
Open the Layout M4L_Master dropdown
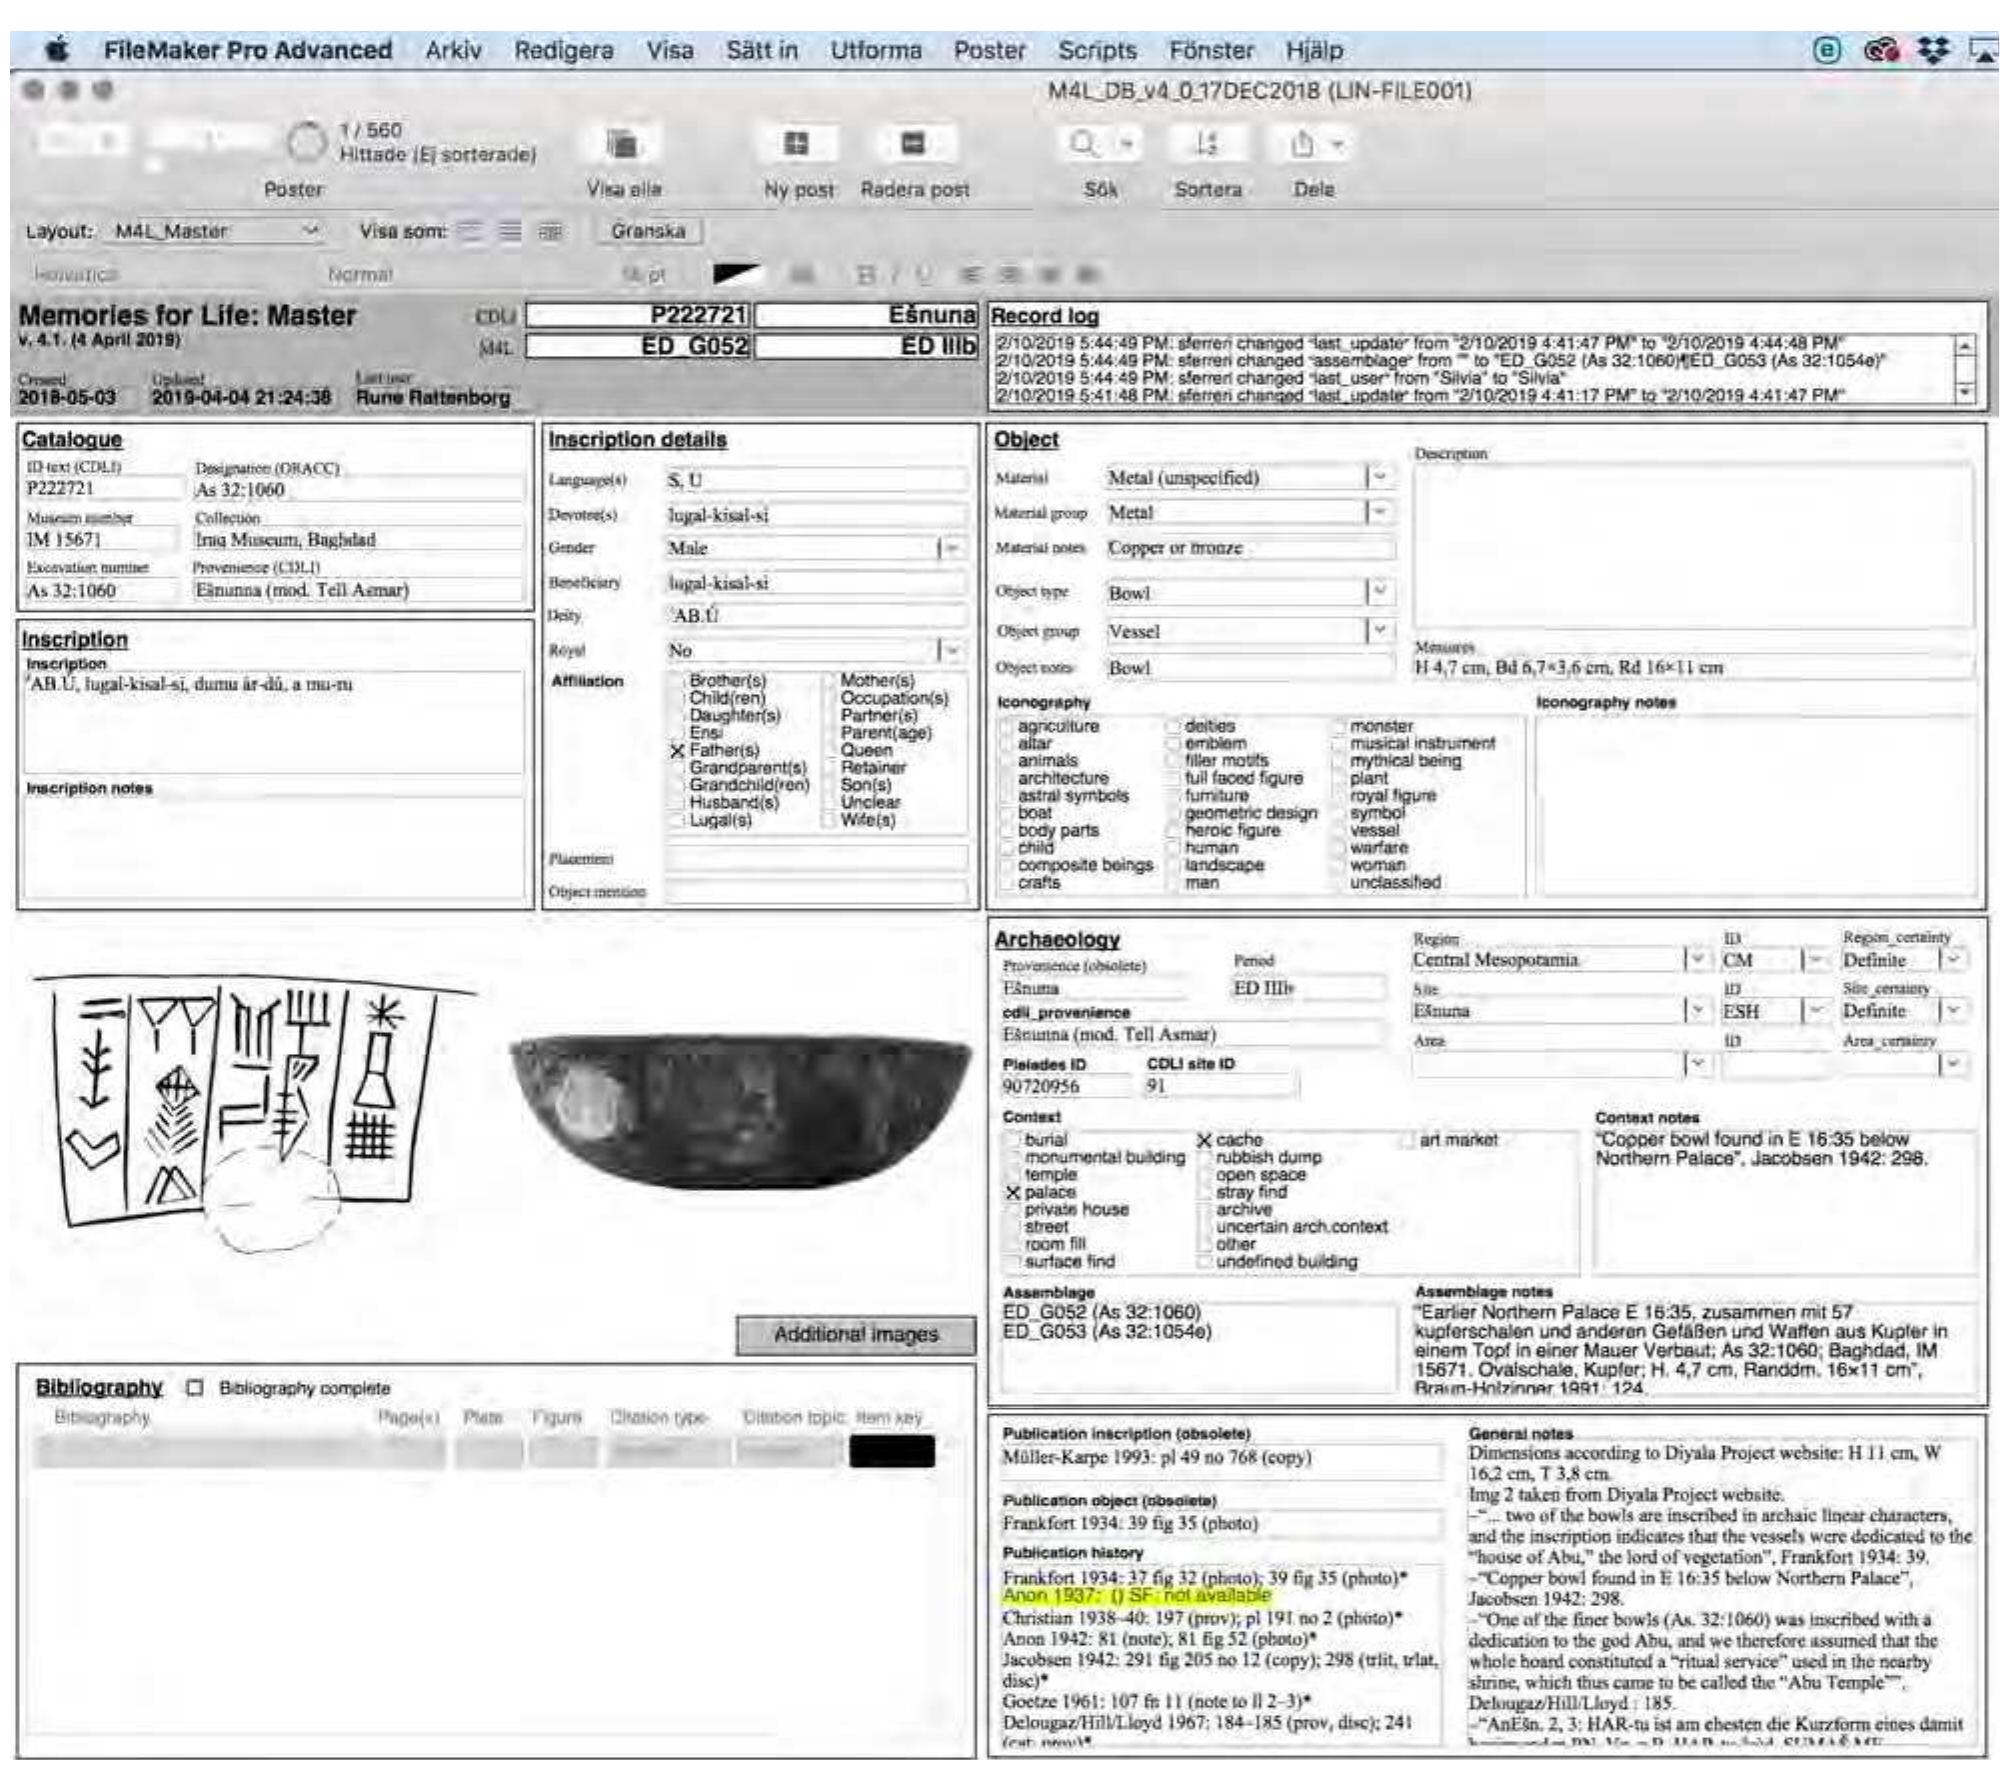click(216, 231)
